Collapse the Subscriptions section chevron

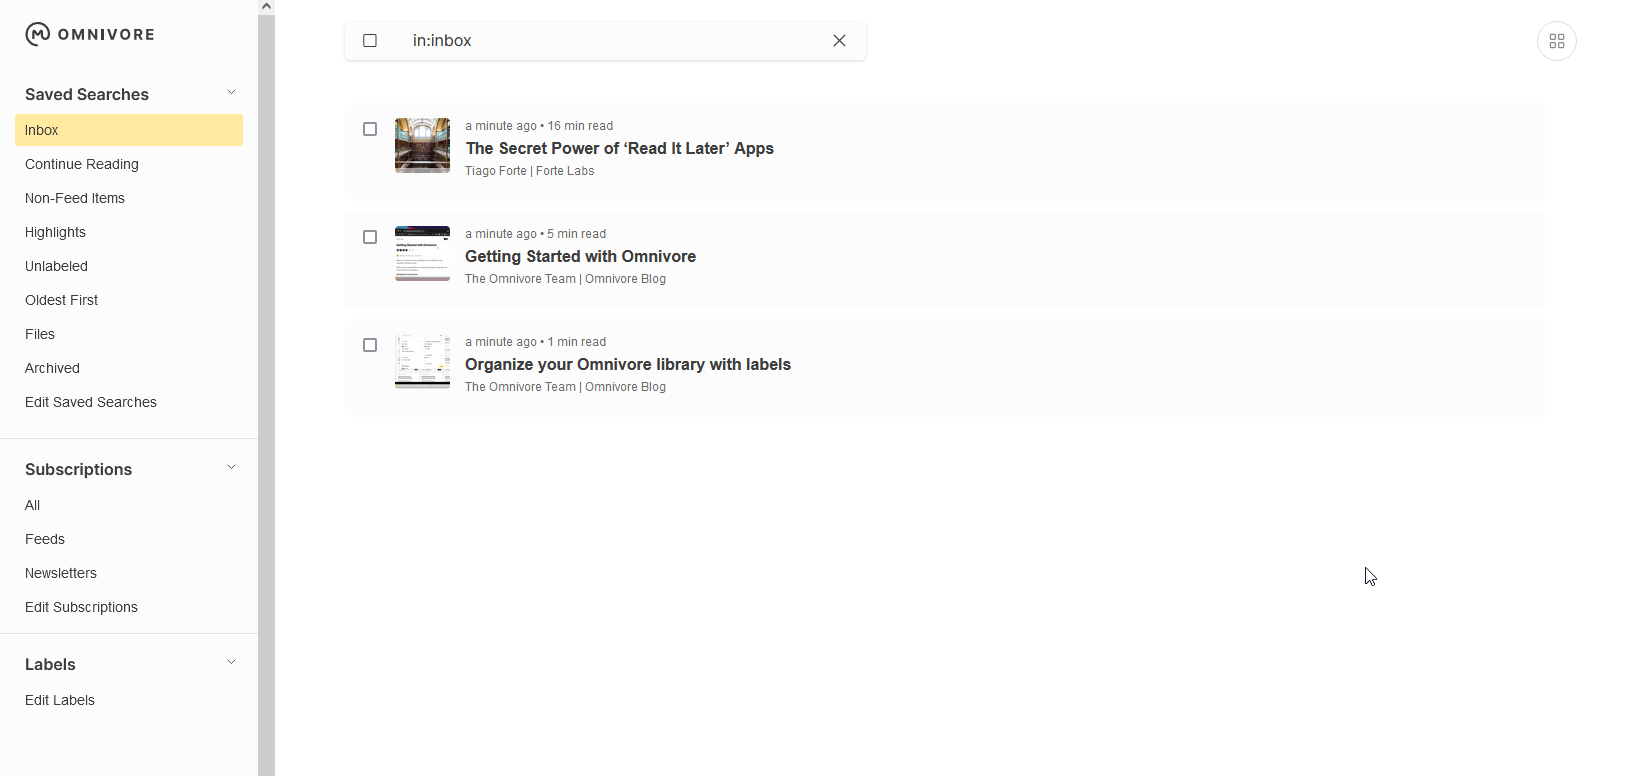[231, 468]
